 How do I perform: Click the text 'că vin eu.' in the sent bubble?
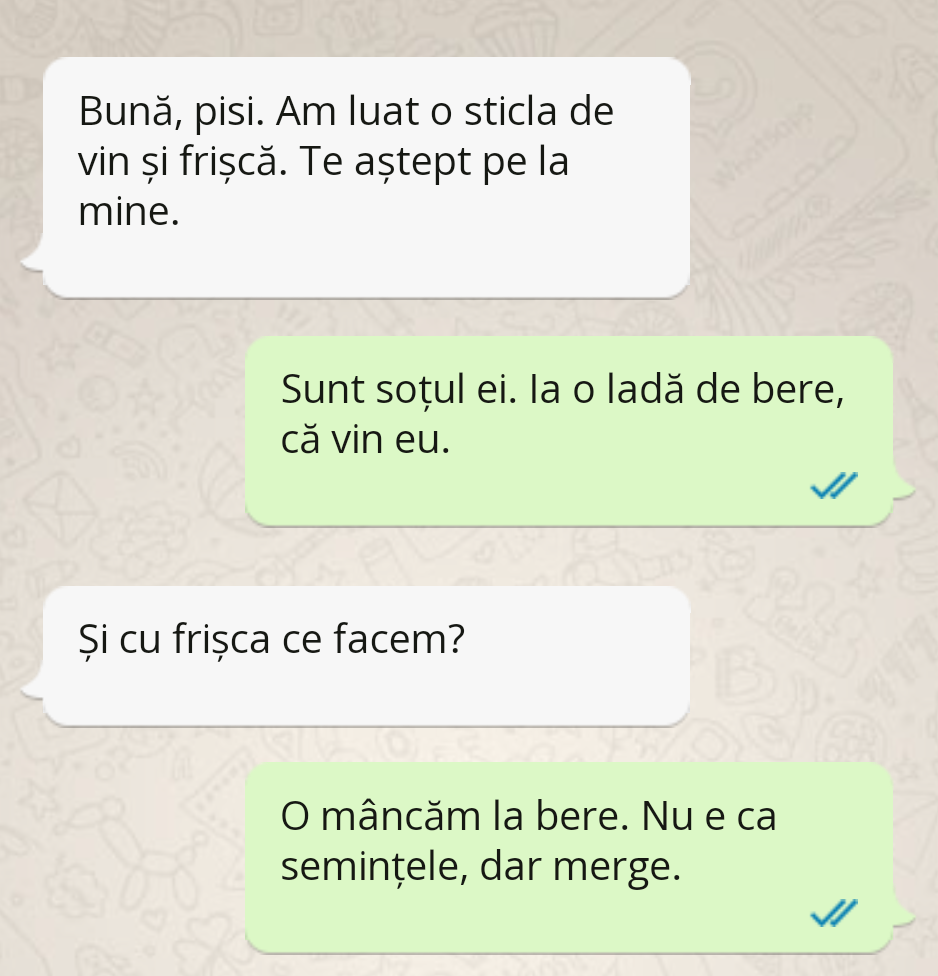(365, 439)
